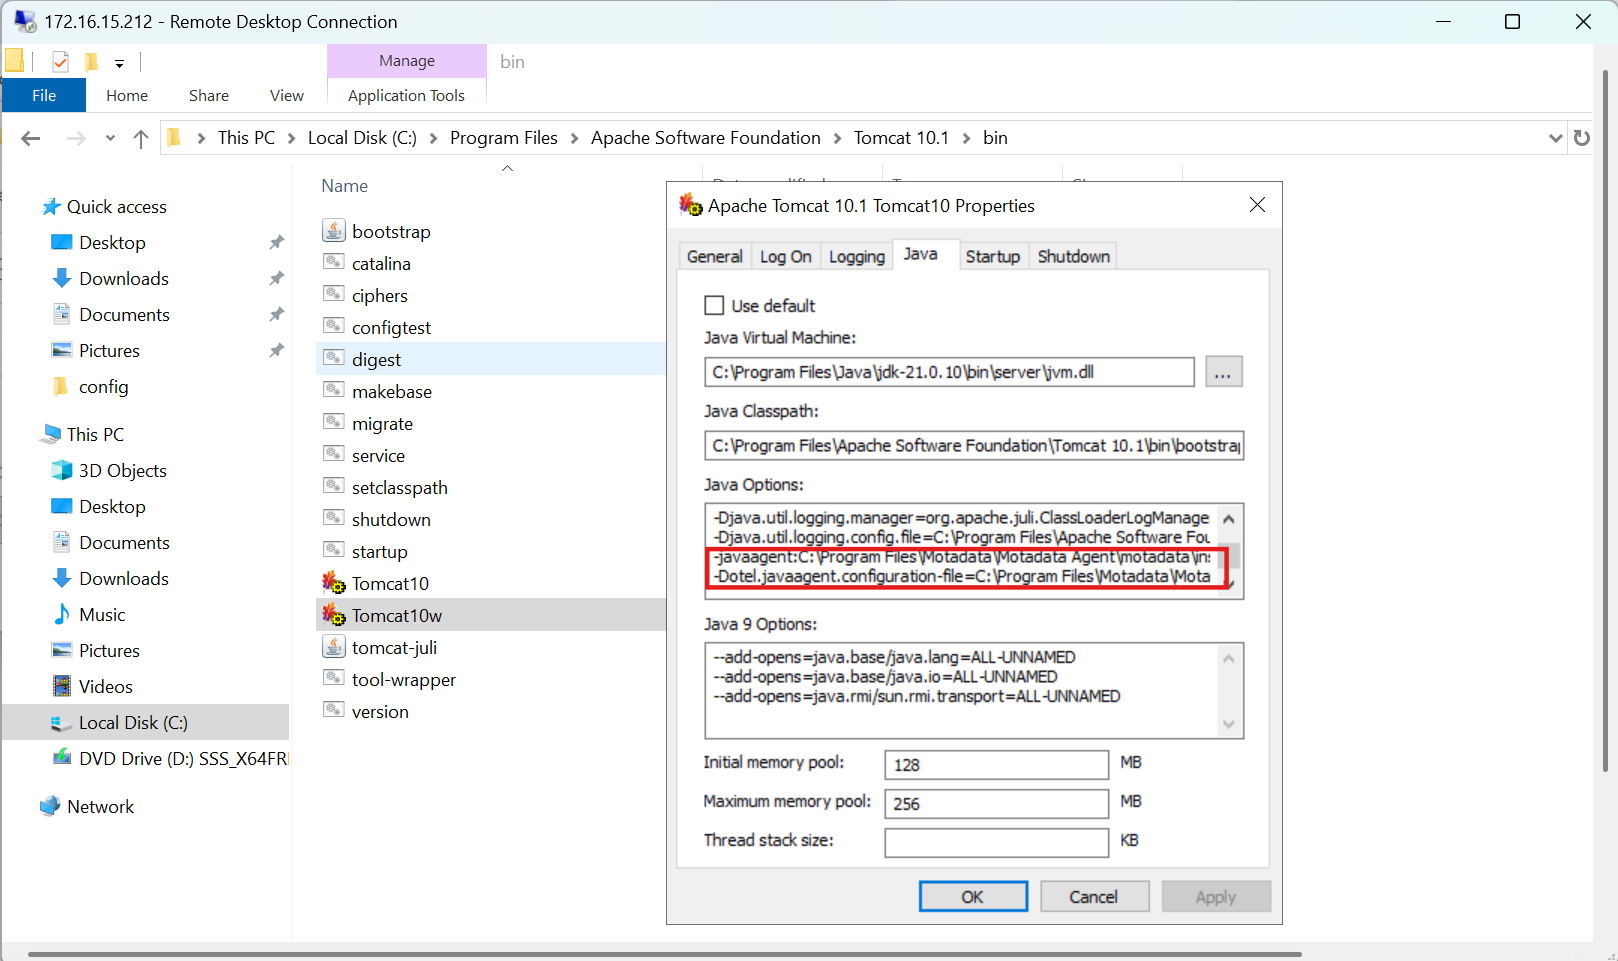Expand the chevron after This PC breadcrumb
The image size is (1618, 961).
(x=291, y=138)
